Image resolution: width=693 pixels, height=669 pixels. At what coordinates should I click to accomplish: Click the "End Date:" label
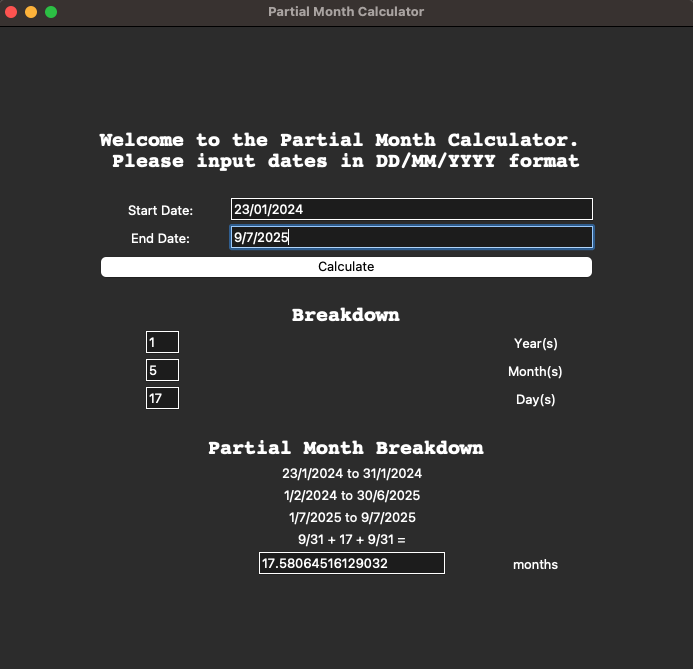click(160, 238)
